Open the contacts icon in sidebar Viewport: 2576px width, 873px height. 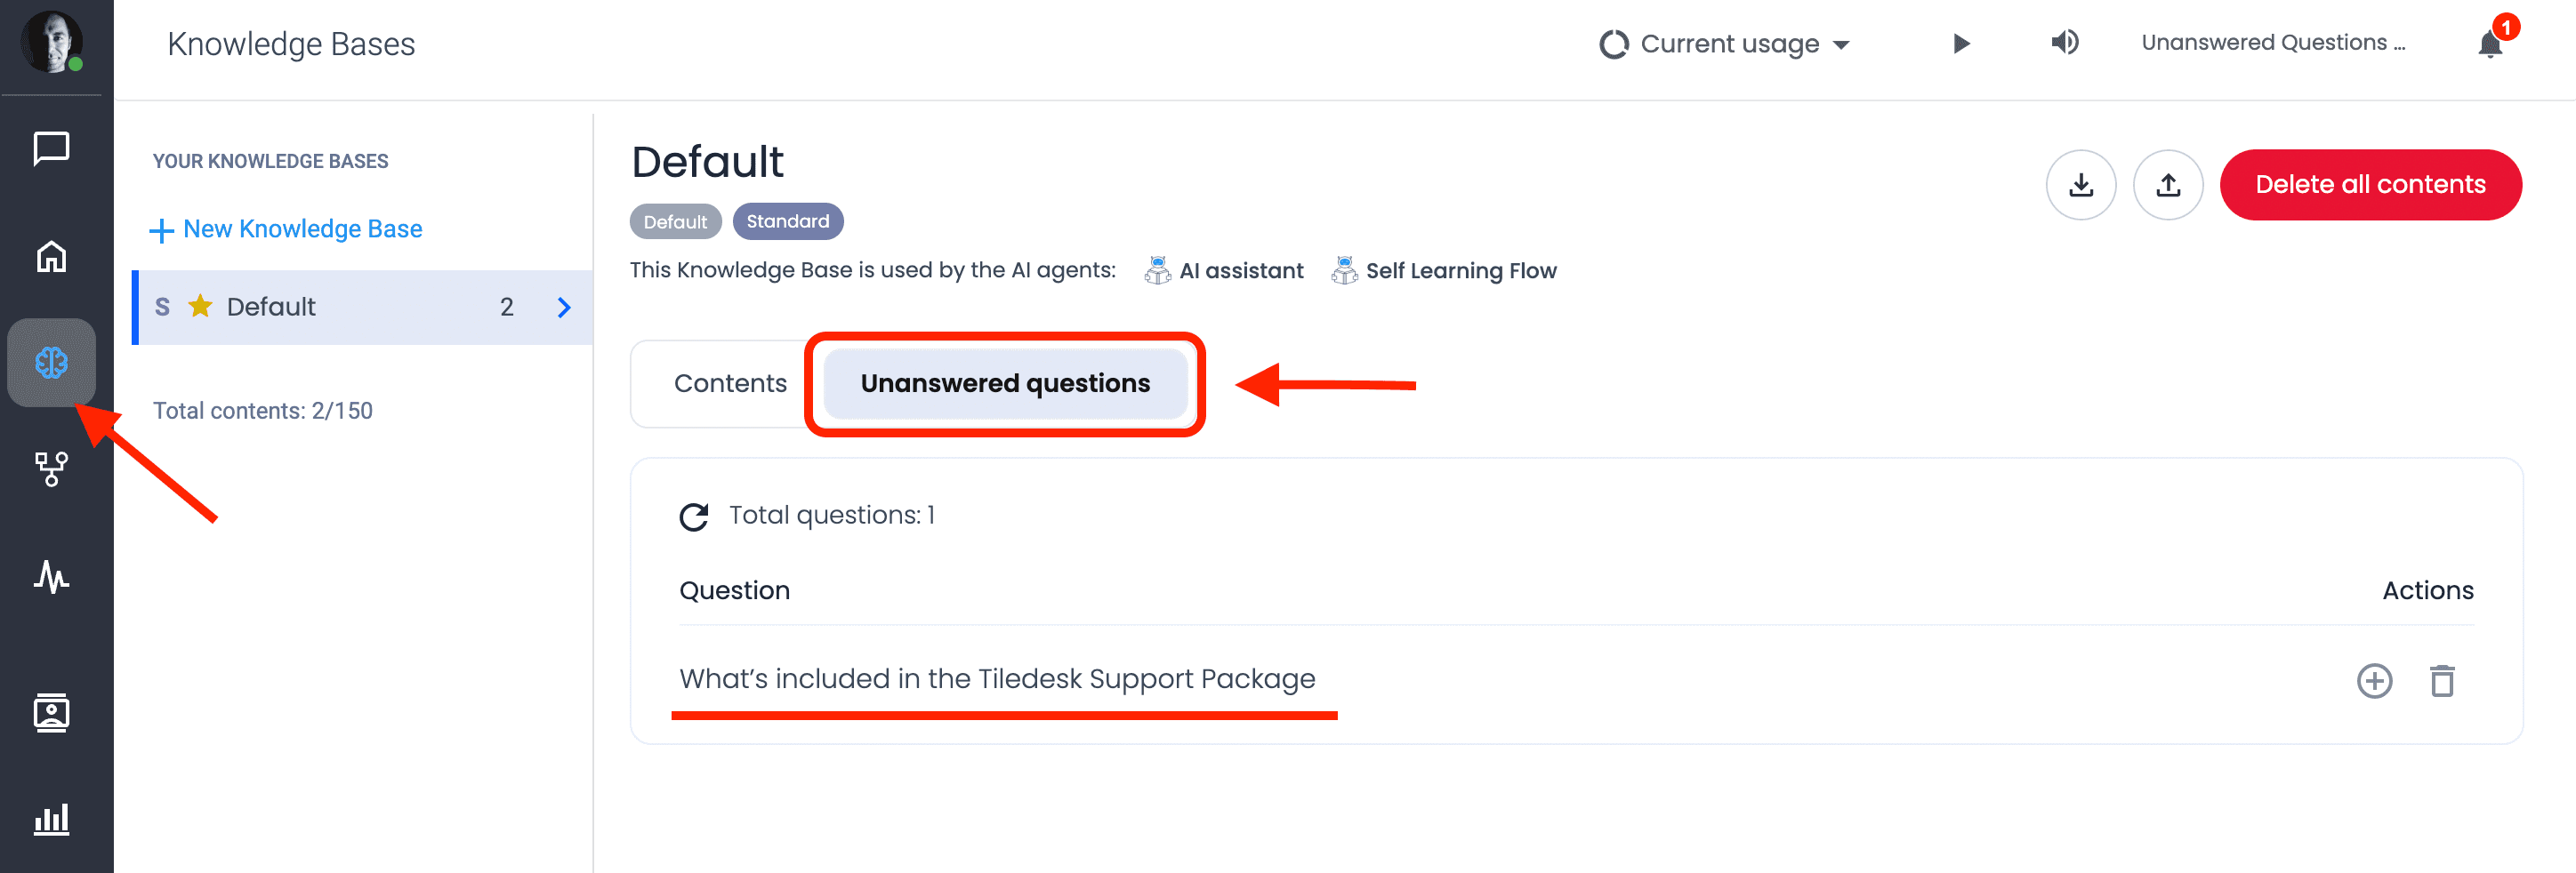[x=51, y=712]
